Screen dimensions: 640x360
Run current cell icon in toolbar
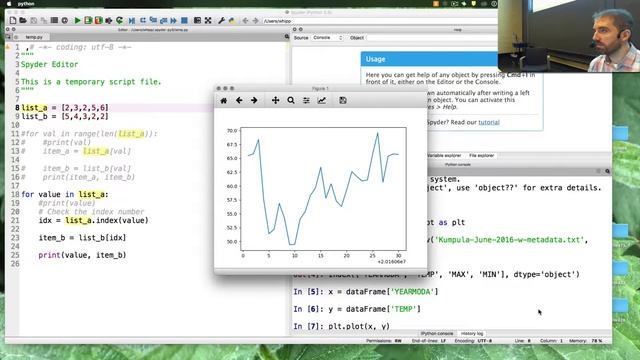[88, 20]
